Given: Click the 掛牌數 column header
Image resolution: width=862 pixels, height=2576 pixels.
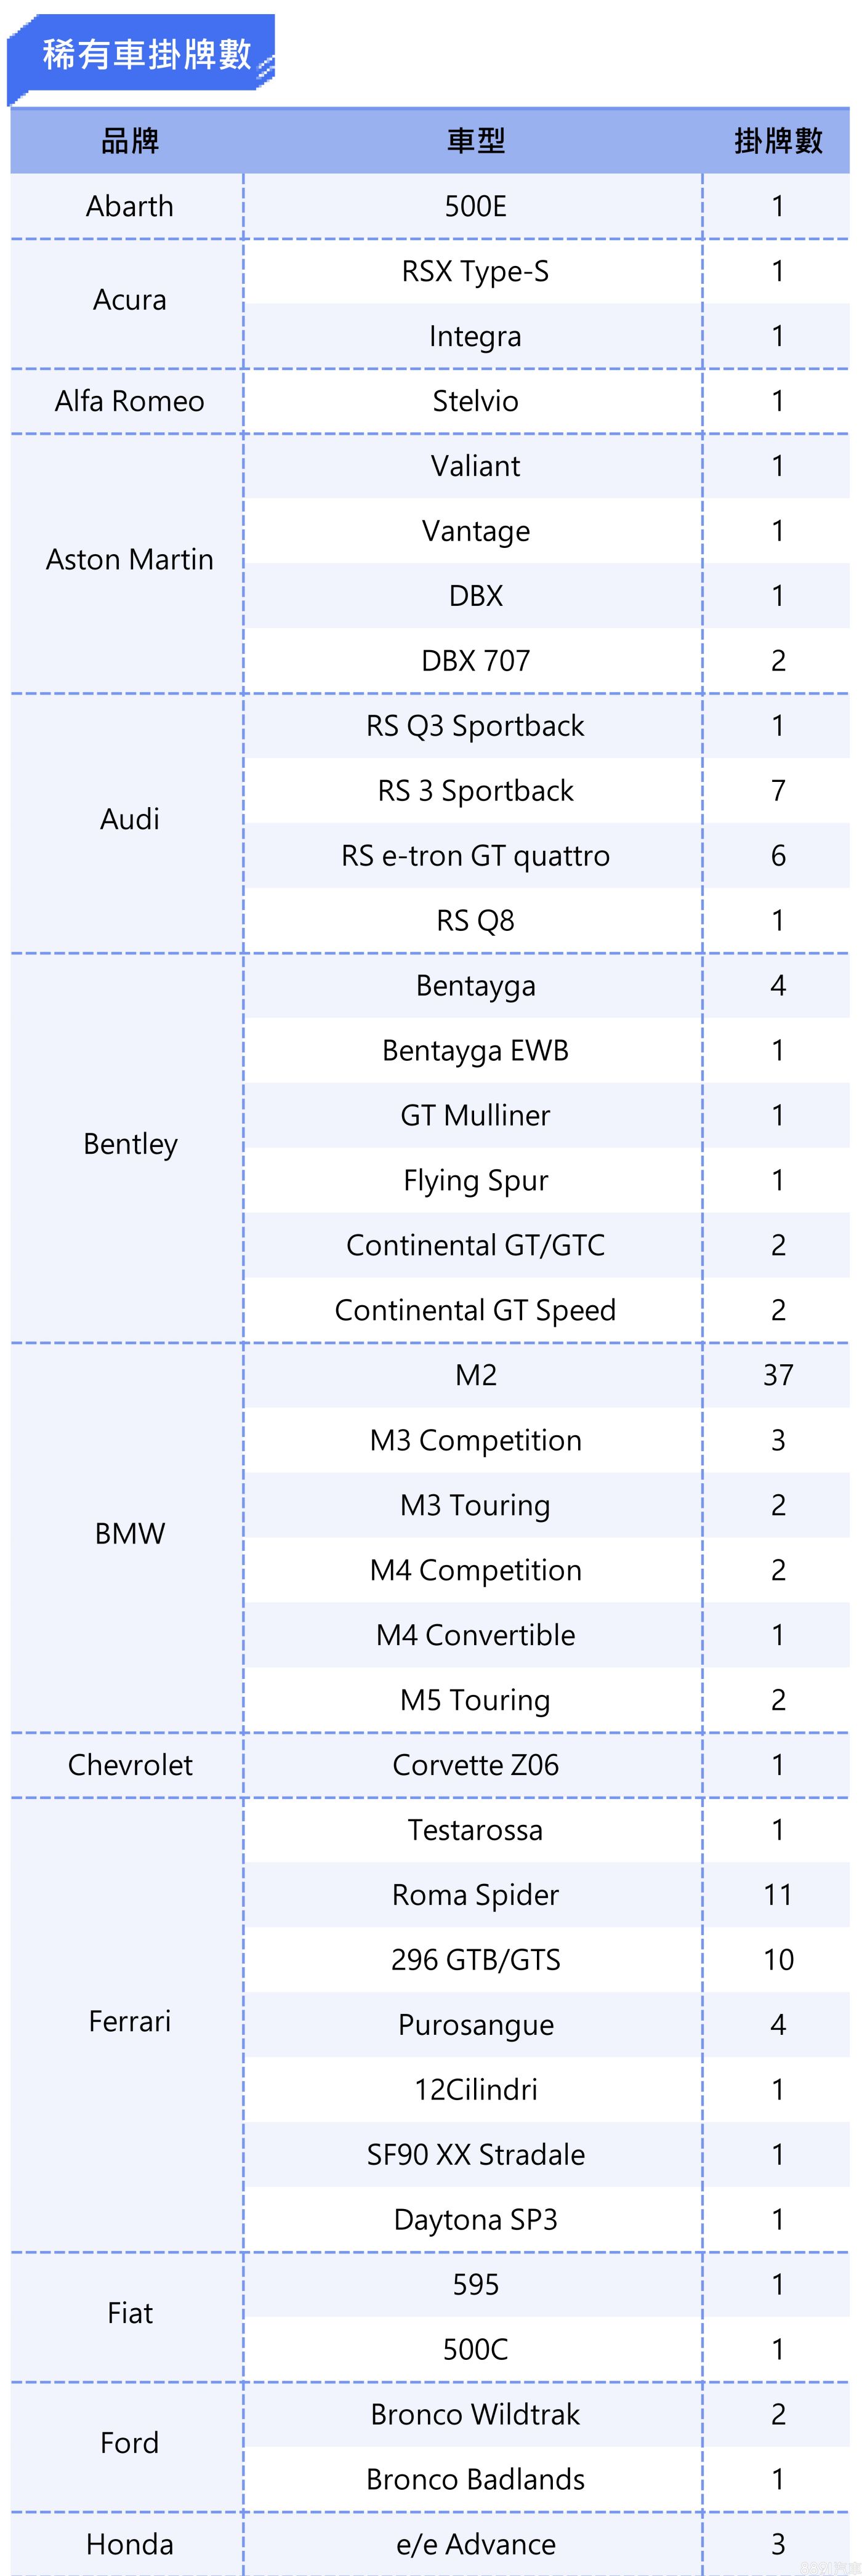Looking at the screenshot, I should coord(777,141).
